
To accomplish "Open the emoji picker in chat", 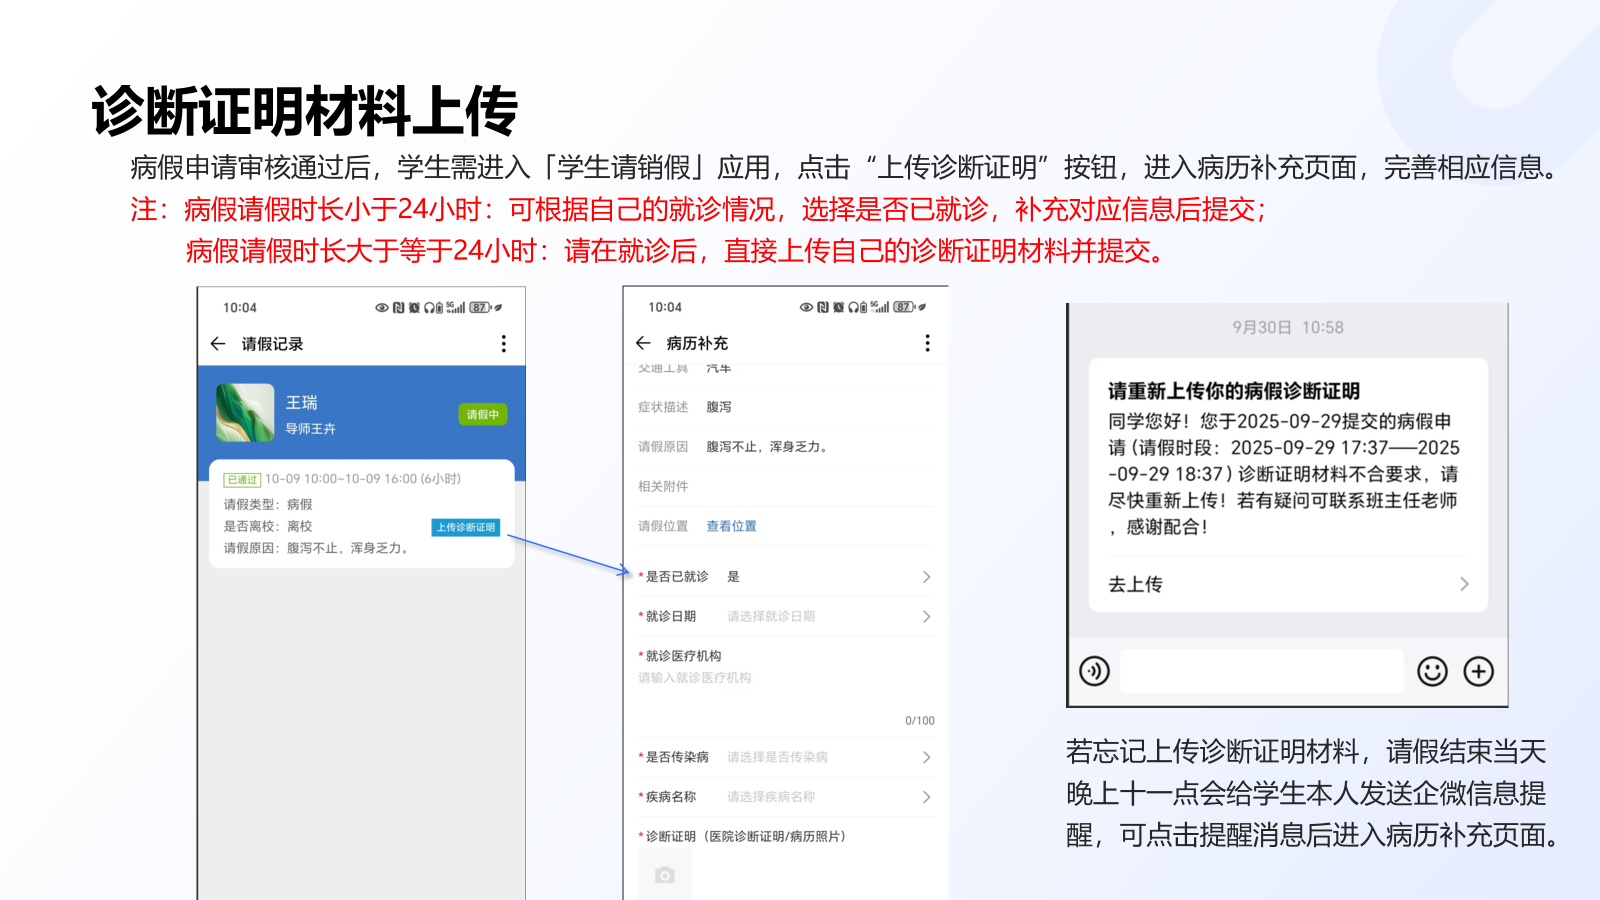I will pyautogui.click(x=1432, y=671).
